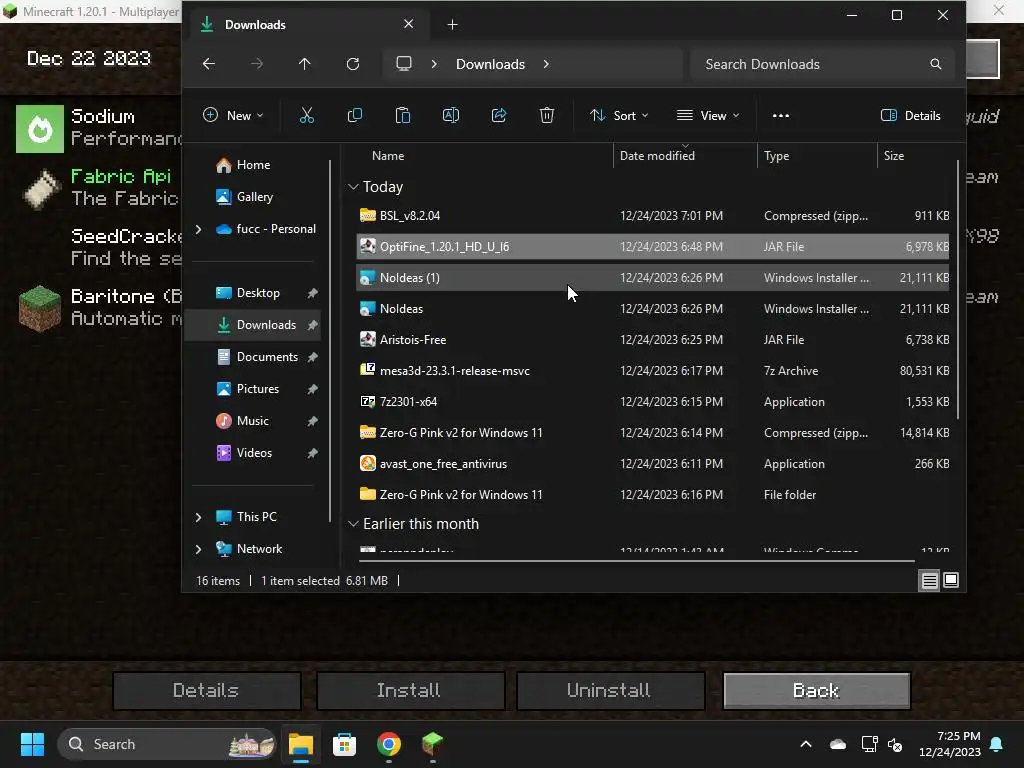Click the Delete trash icon

tap(547, 116)
